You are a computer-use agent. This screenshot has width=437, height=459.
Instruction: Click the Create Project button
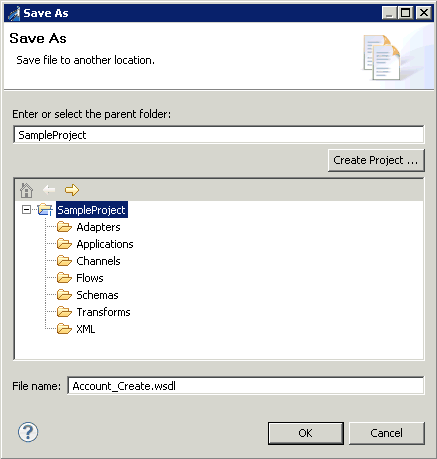point(376,160)
